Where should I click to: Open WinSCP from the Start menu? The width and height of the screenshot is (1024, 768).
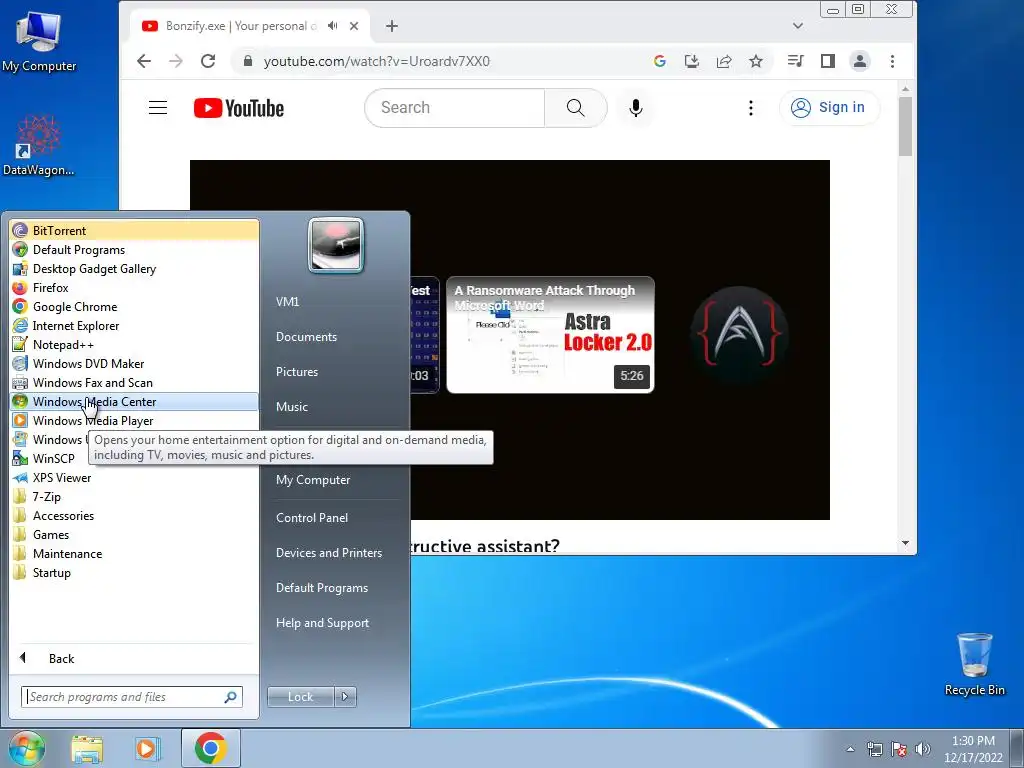(49, 458)
